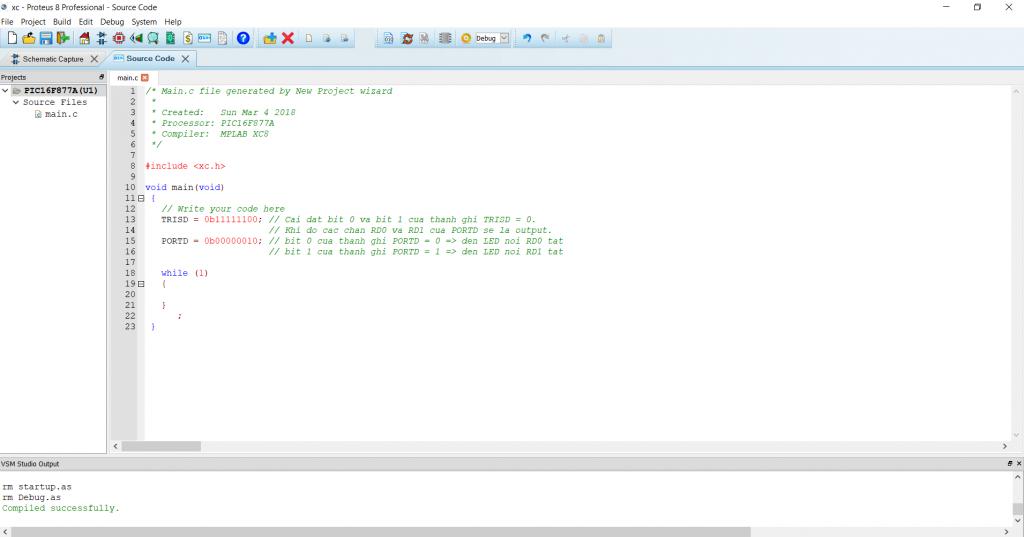This screenshot has width=1024, height=537.
Task: Close the VSM Studio Output panel
Action: coord(1019,464)
